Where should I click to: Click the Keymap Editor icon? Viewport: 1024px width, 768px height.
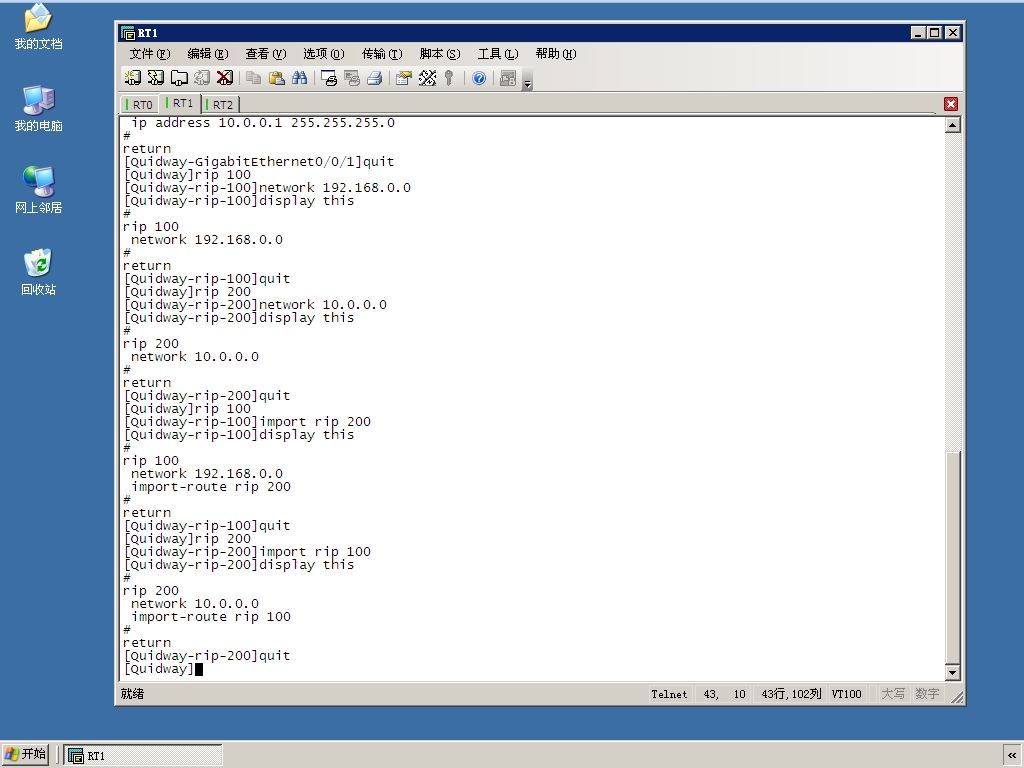point(427,78)
